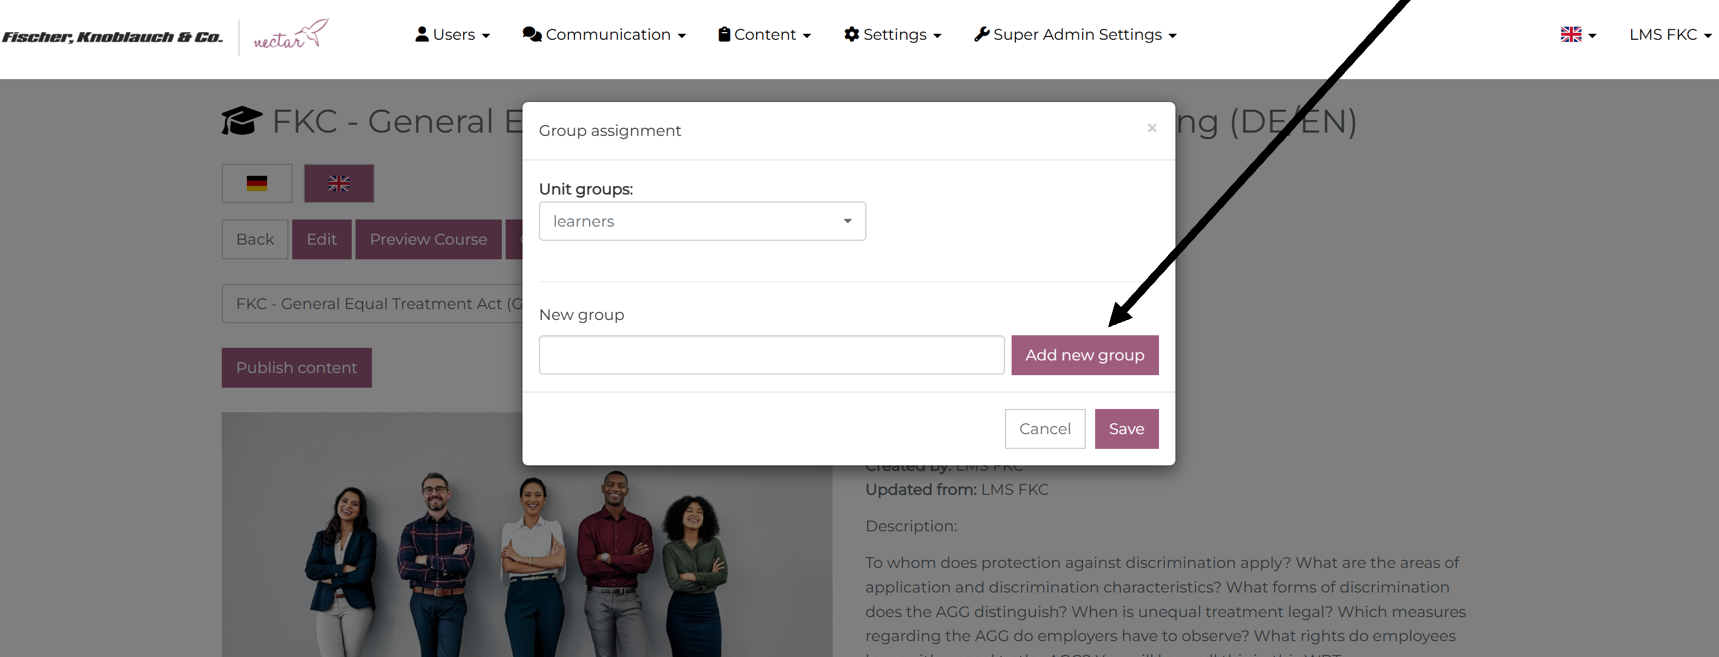
Task: Click the Fischer, Knoblauch & Co. logo
Action: 112,37
